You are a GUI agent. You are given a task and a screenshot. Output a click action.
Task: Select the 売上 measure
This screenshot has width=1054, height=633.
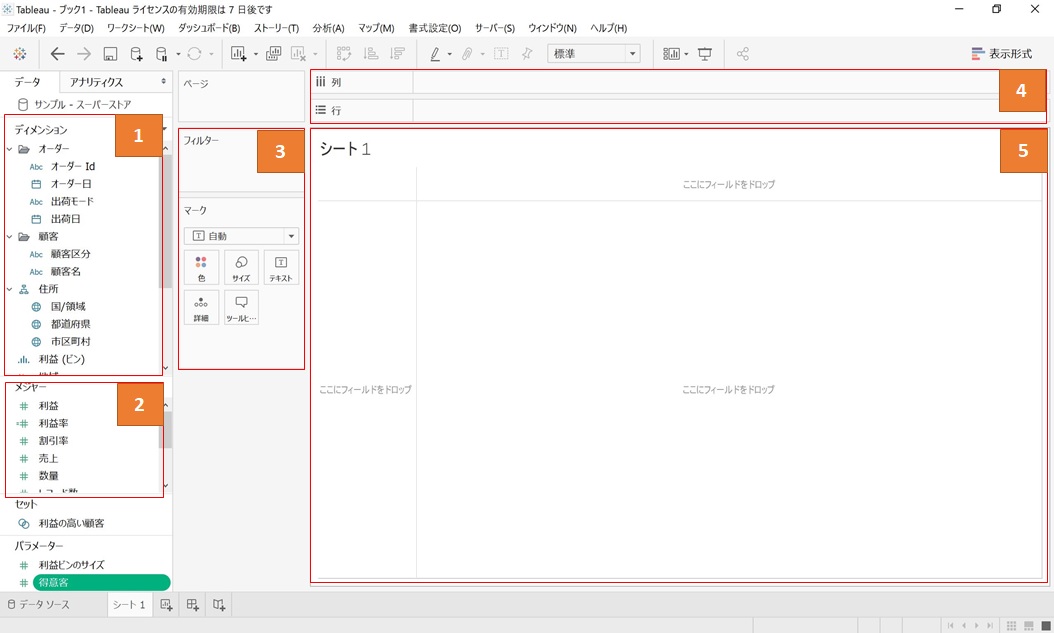48,458
